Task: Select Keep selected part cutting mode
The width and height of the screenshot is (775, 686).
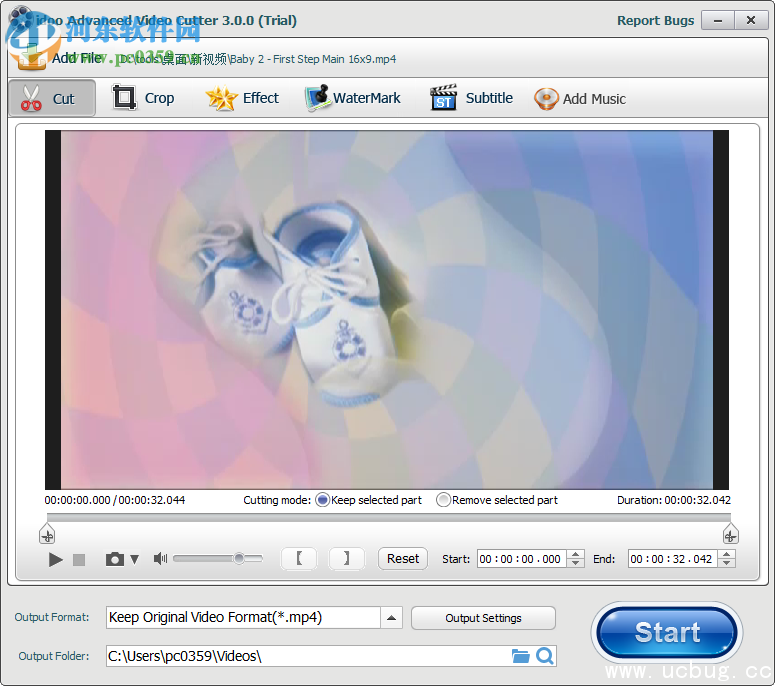Action: [x=323, y=500]
